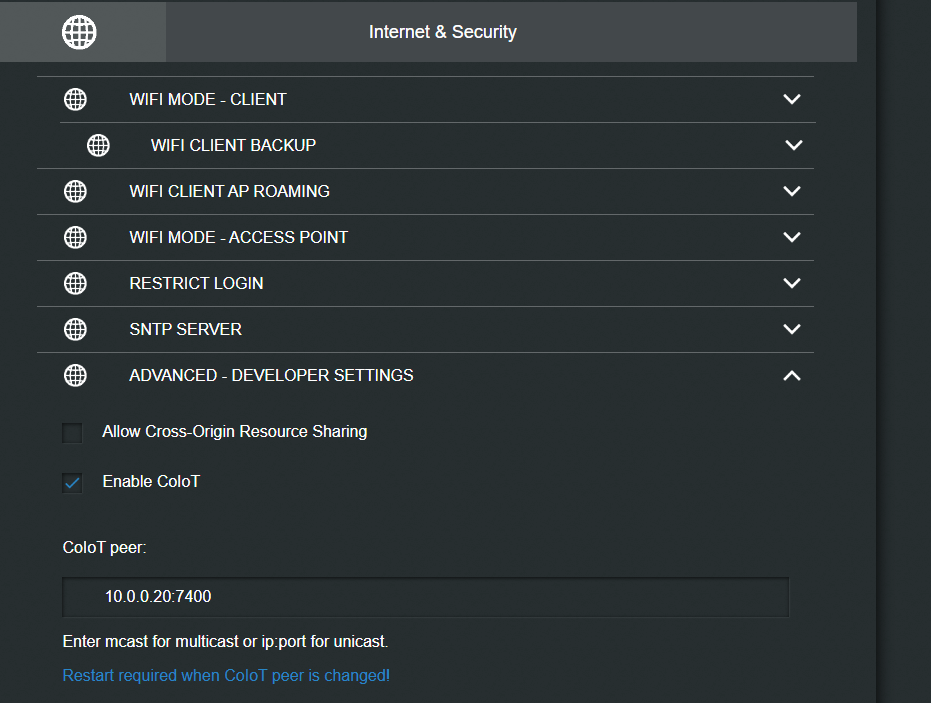Expand the WIFI CLIENT BACKUP chevron
Image resolution: width=931 pixels, height=703 pixels.
pyautogui.click(x=794, y=145)
